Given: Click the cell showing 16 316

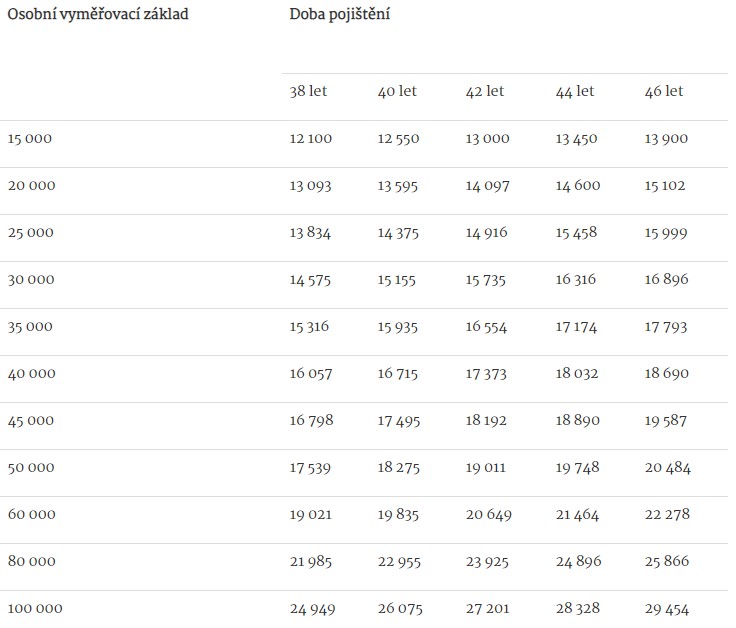Looking at the screenshot, I should (576, 280).
